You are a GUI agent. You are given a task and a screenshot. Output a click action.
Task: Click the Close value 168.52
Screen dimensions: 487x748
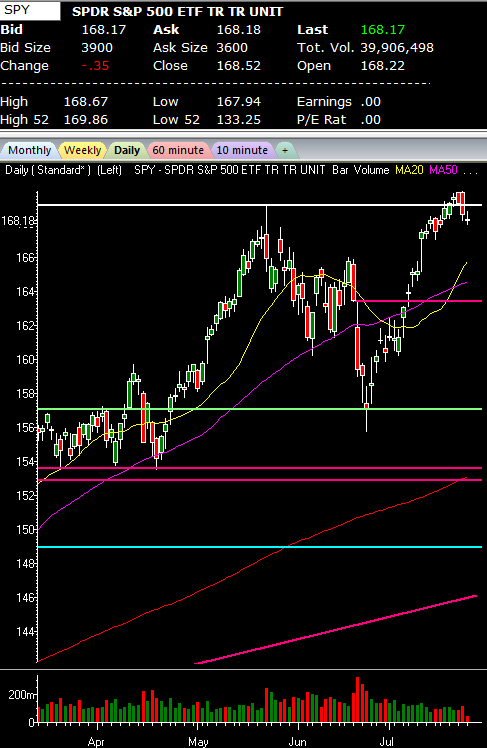coord(239,66)
